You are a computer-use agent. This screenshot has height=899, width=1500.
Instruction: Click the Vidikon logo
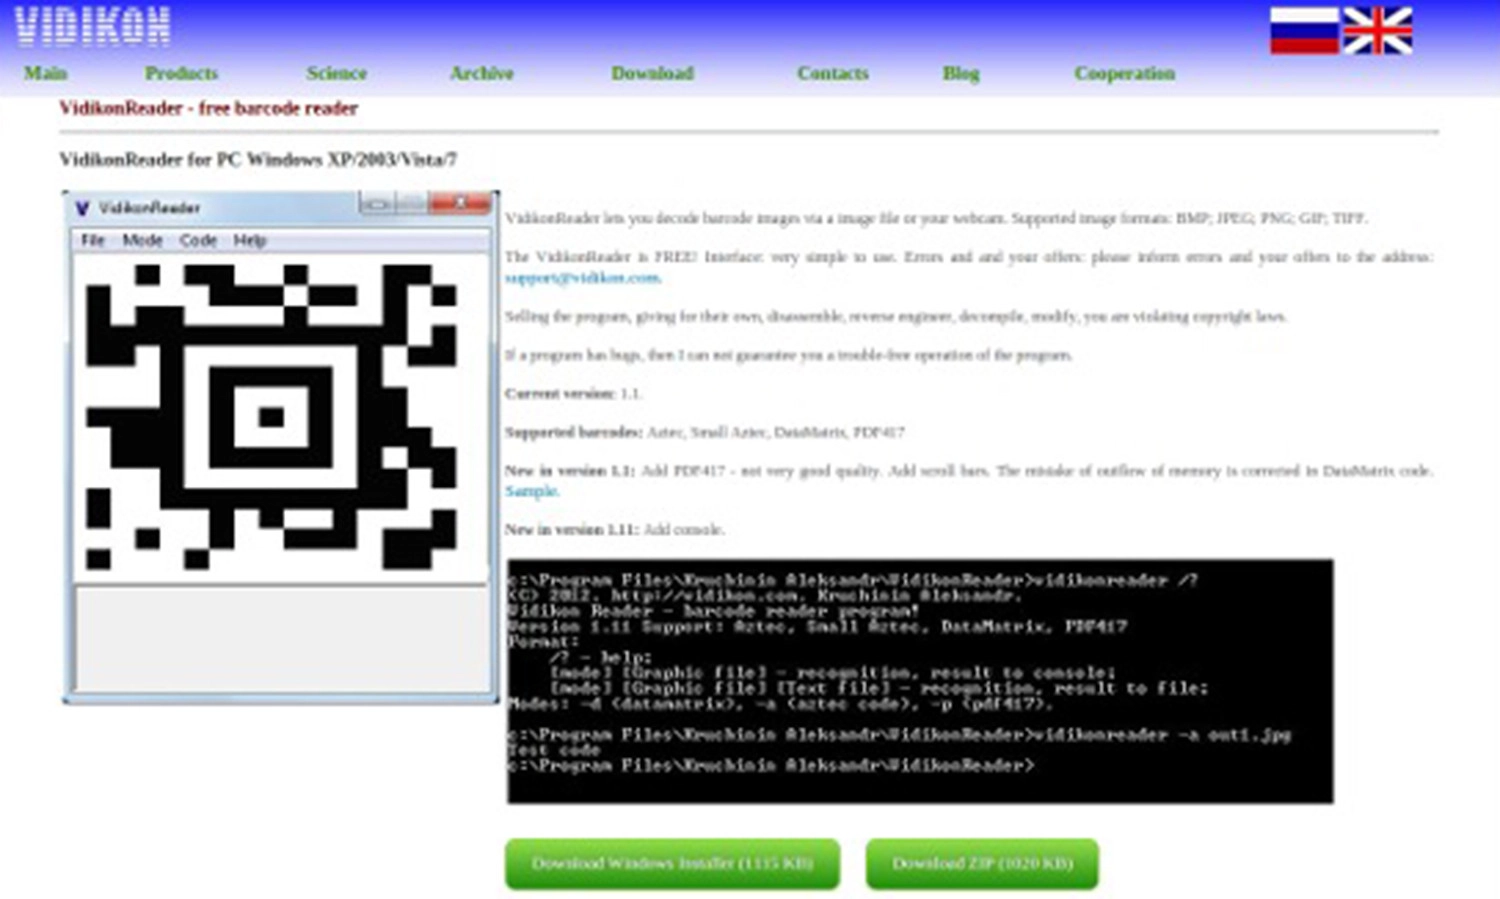pyautogui.click(x=92, y=27)
